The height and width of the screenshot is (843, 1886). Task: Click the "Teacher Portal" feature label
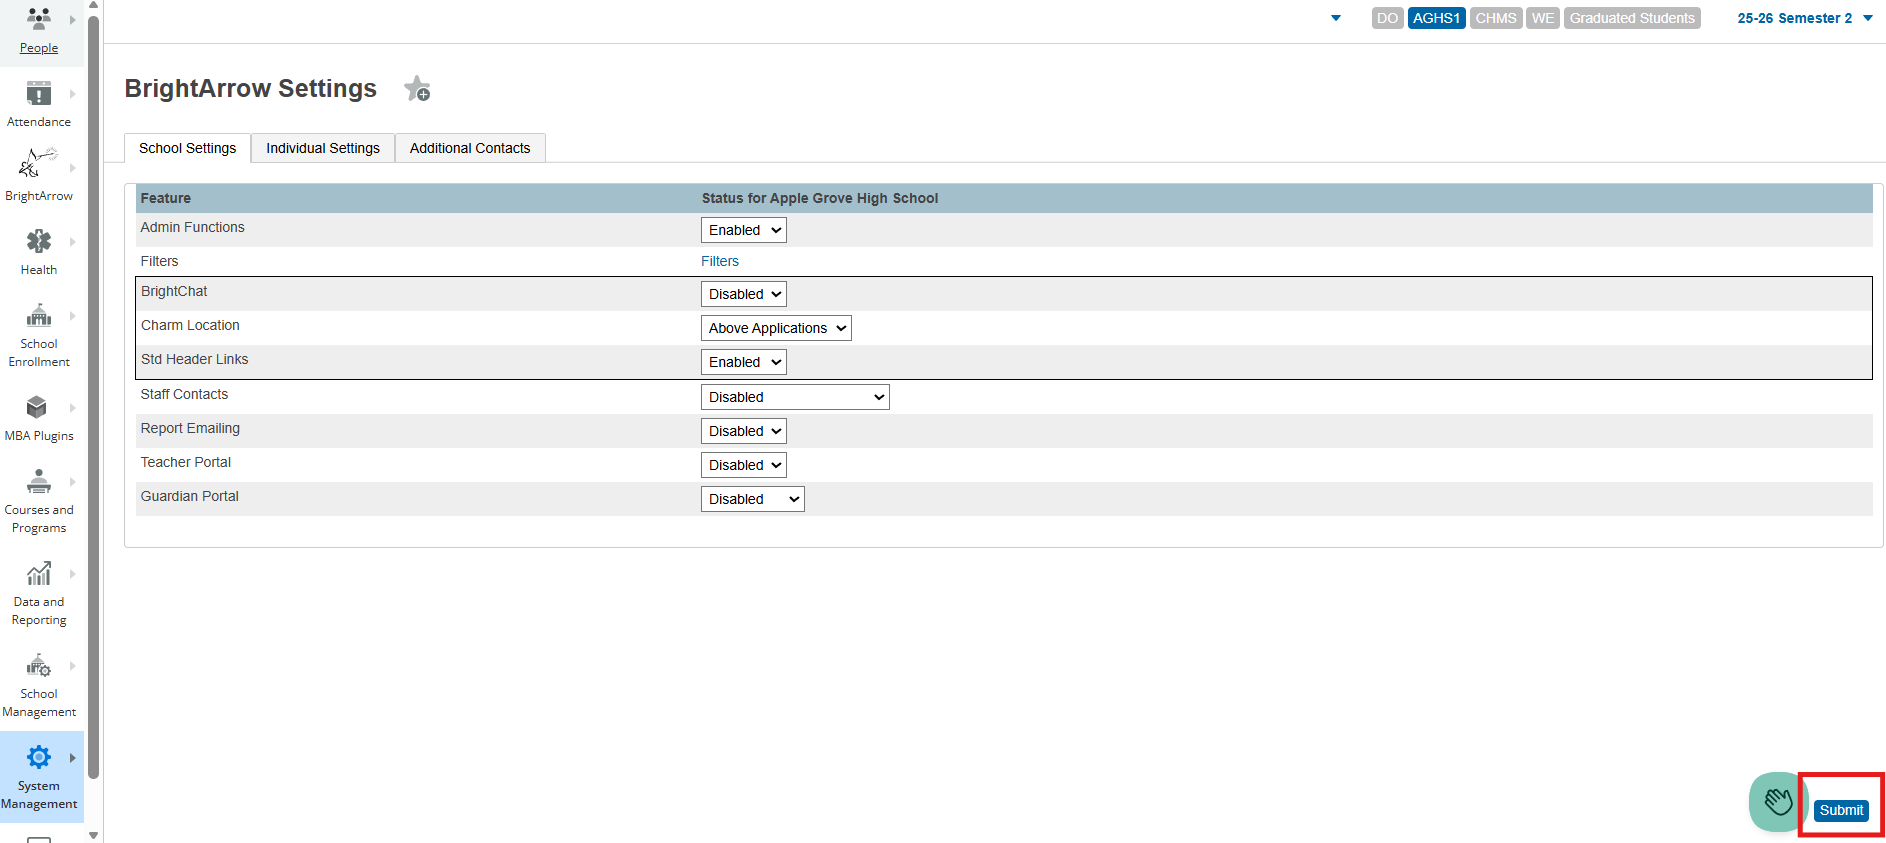185,462
